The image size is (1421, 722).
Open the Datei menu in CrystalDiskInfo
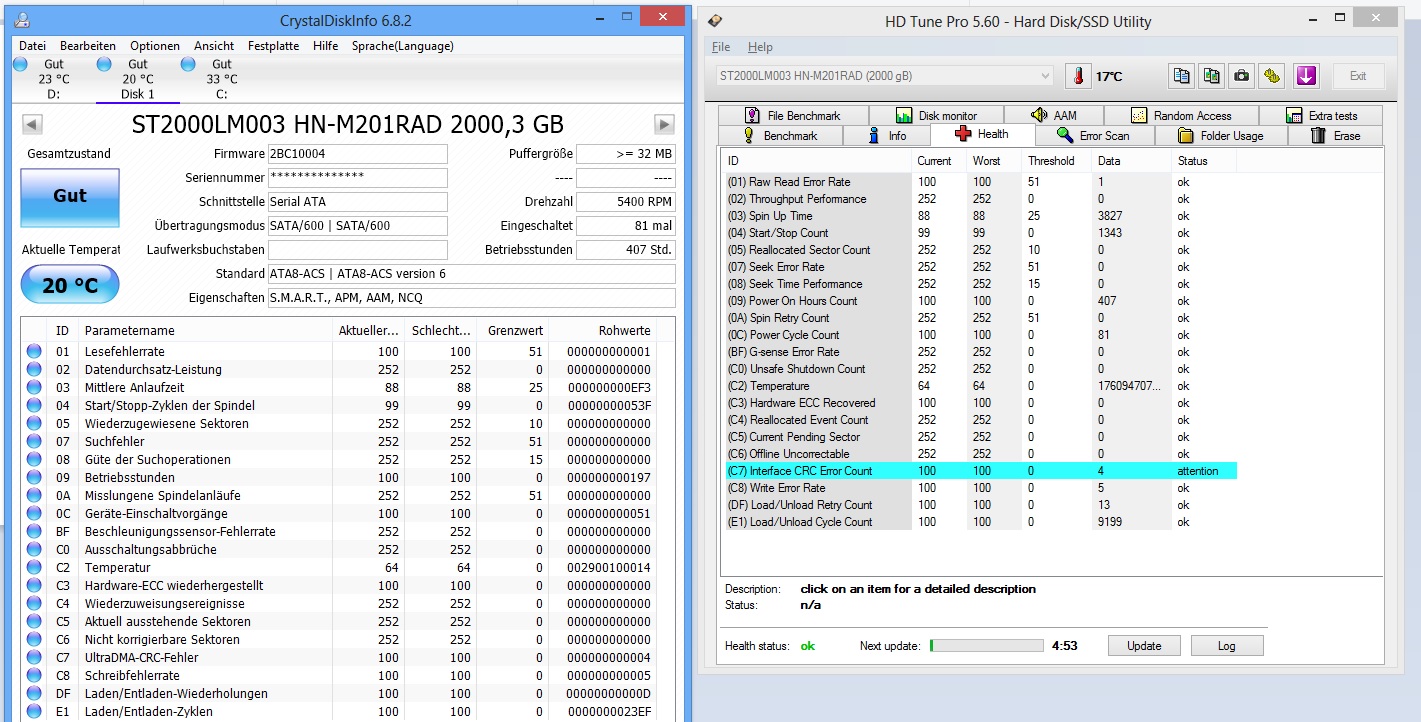32,46
